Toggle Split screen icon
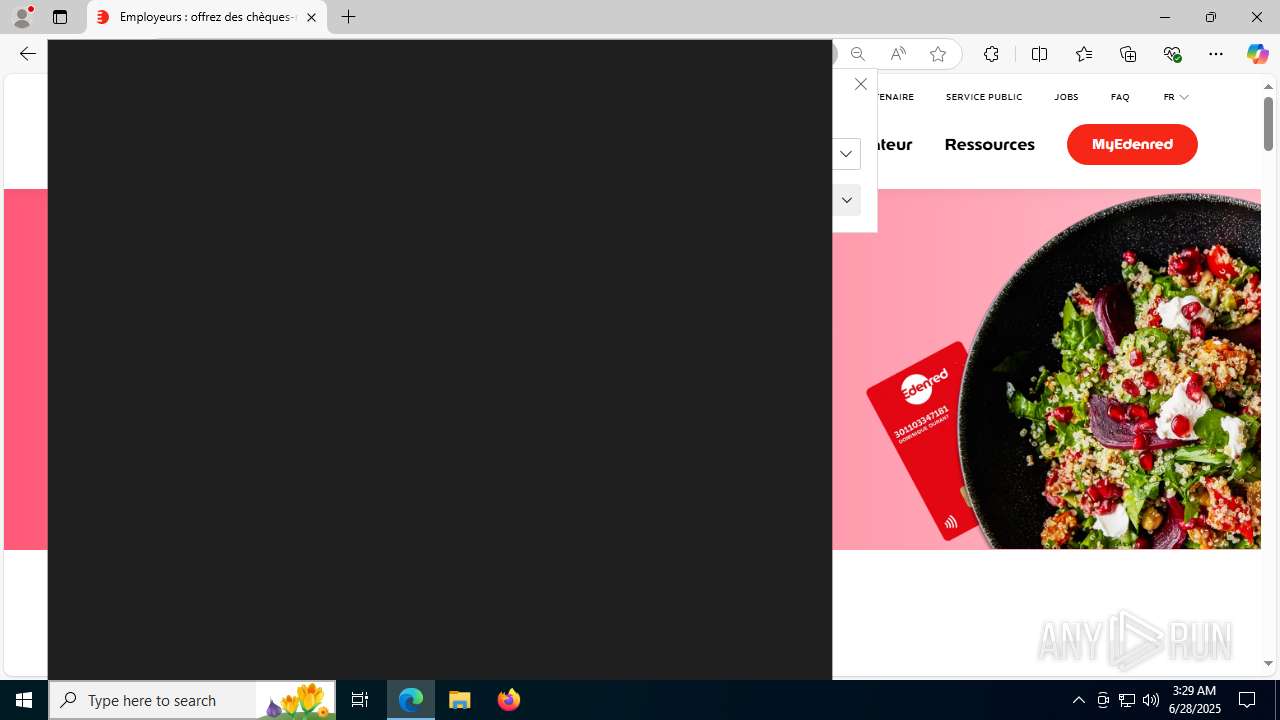Screen dimensions: 1280x720 point(1039,54)
